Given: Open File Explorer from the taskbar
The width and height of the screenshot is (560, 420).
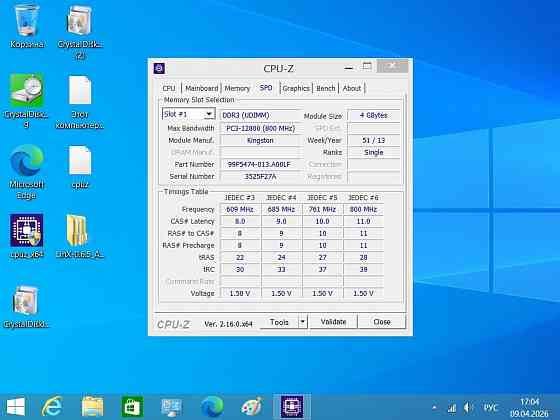Looking at the screenshot, I should click(92, 406).
